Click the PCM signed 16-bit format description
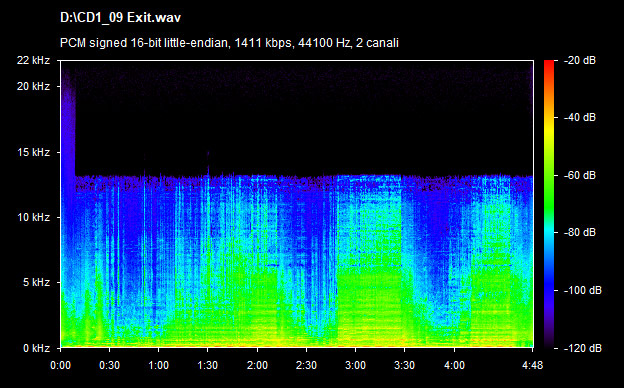 229,43
